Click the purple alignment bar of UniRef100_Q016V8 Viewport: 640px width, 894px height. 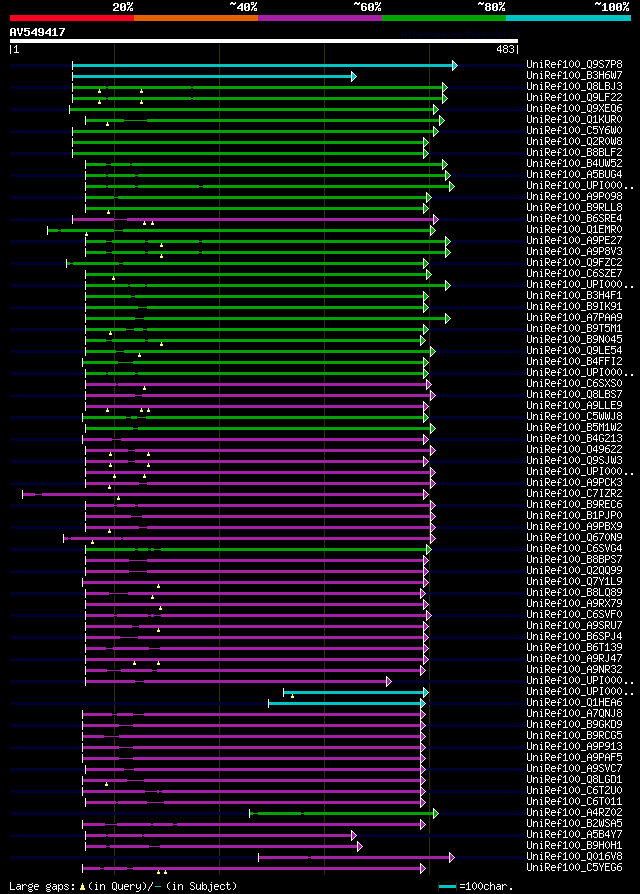[357, 857]
